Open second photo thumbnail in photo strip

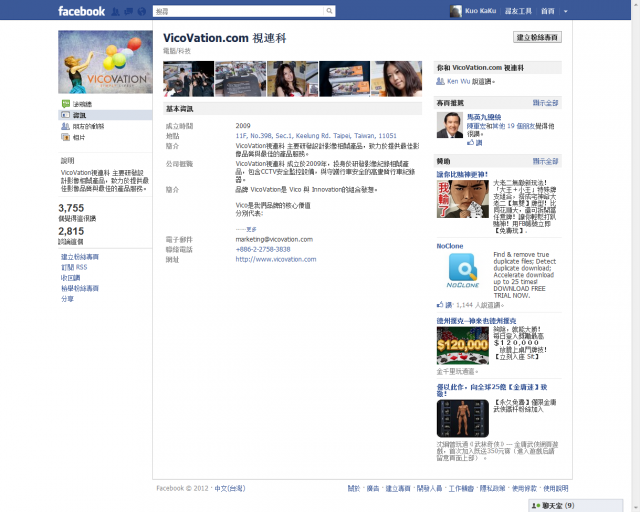[240, 79]
